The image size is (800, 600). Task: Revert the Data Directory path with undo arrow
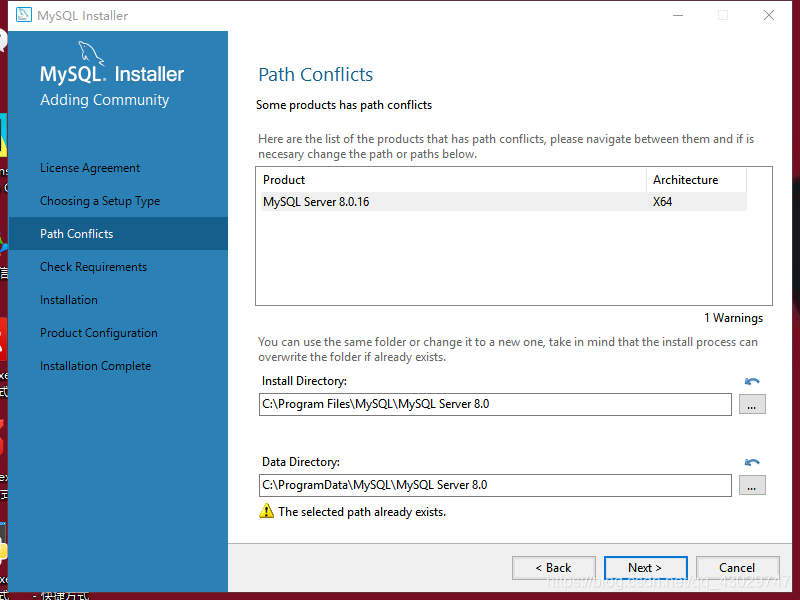[x=752, y=462]
